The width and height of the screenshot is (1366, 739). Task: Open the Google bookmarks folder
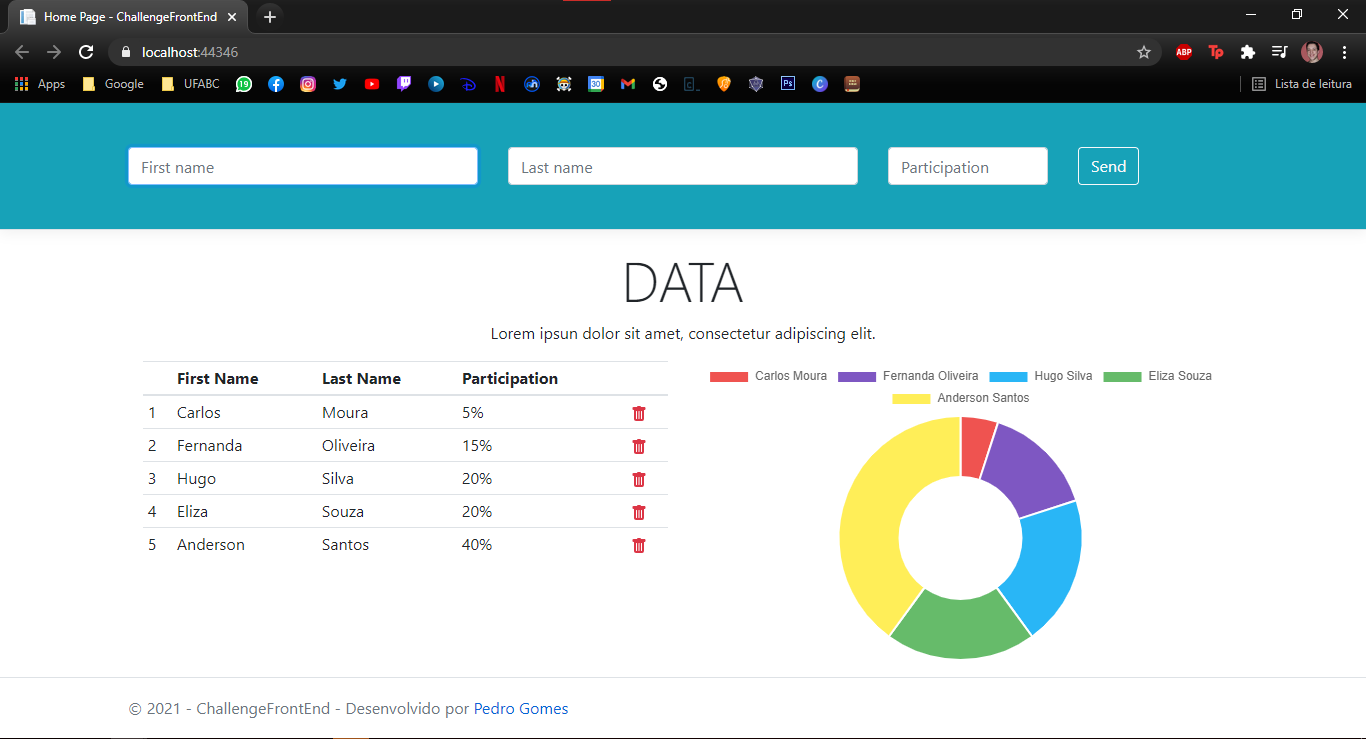pos(113,84)
